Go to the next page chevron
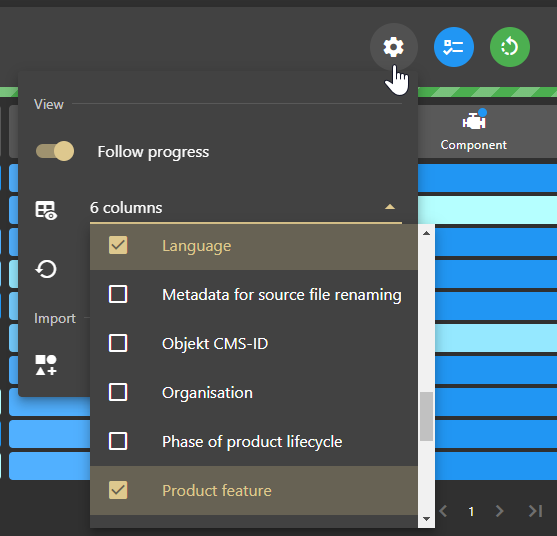The image size is (557, 536). [x=499, y=511]
